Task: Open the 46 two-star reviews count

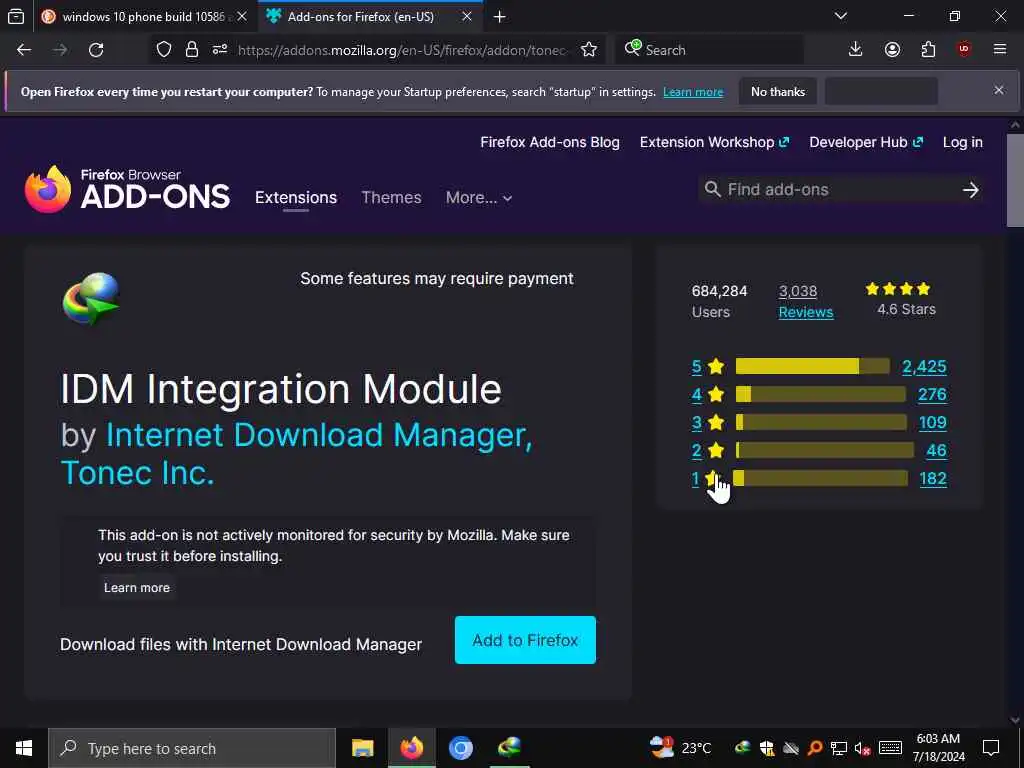Action: (936, 451)
